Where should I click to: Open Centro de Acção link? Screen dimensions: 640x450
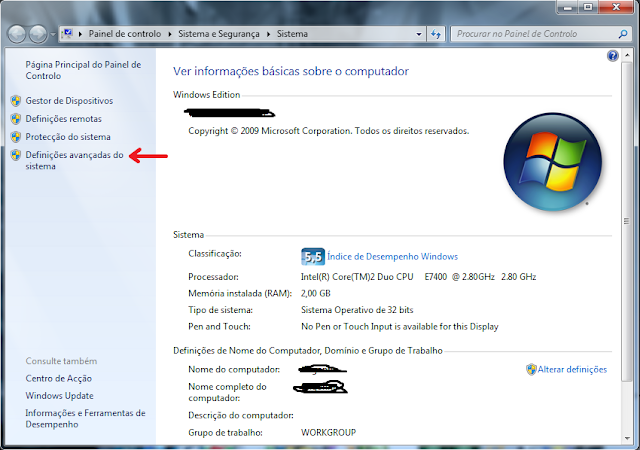[58, 379]
